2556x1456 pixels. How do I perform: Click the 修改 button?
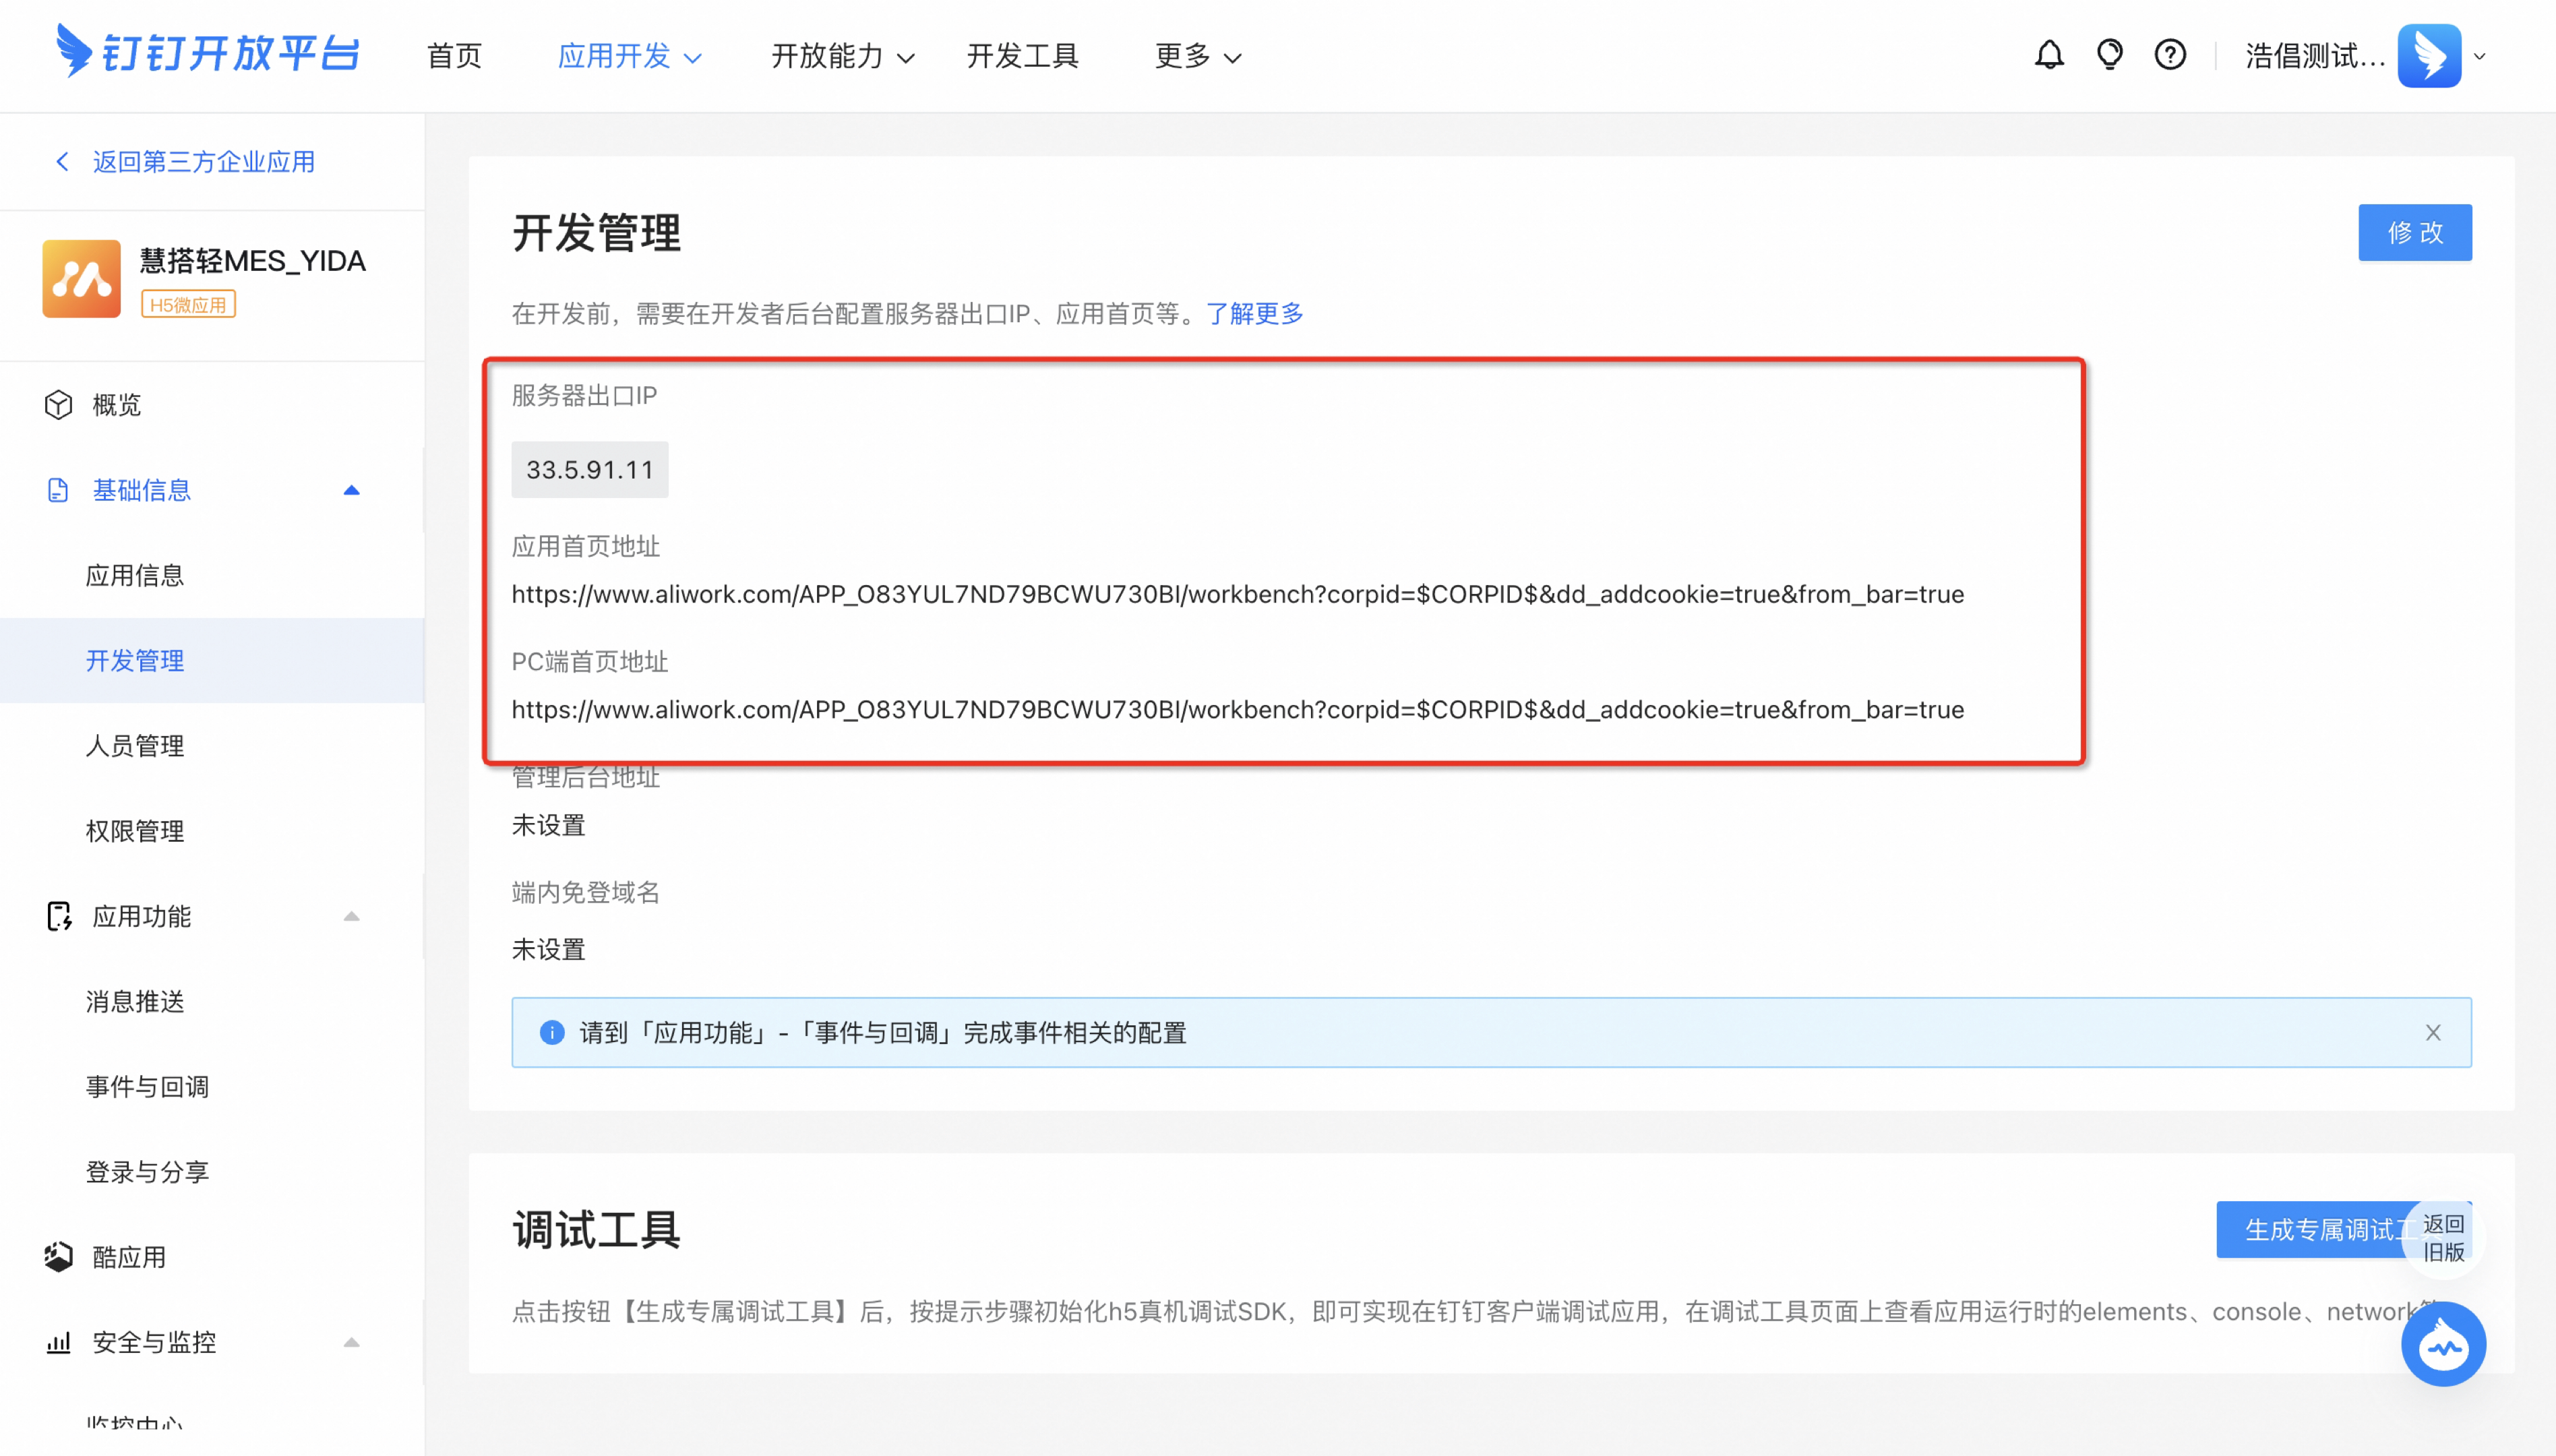tap(2414, 232)
